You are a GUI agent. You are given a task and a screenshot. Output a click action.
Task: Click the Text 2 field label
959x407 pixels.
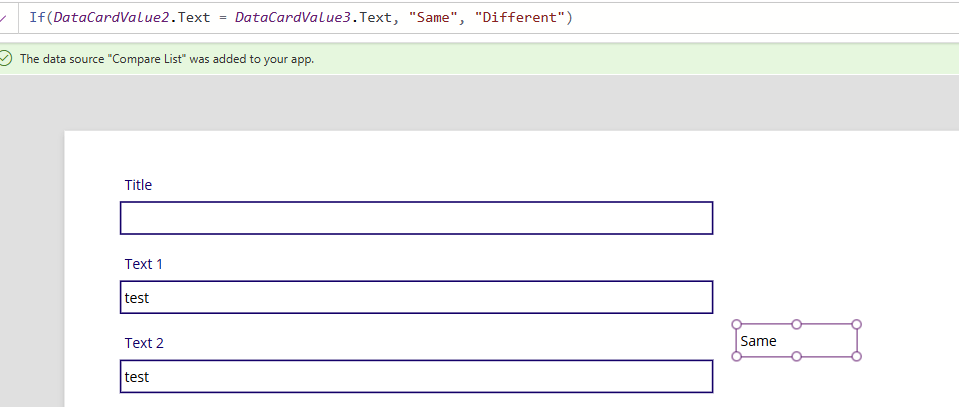[144, 343]
